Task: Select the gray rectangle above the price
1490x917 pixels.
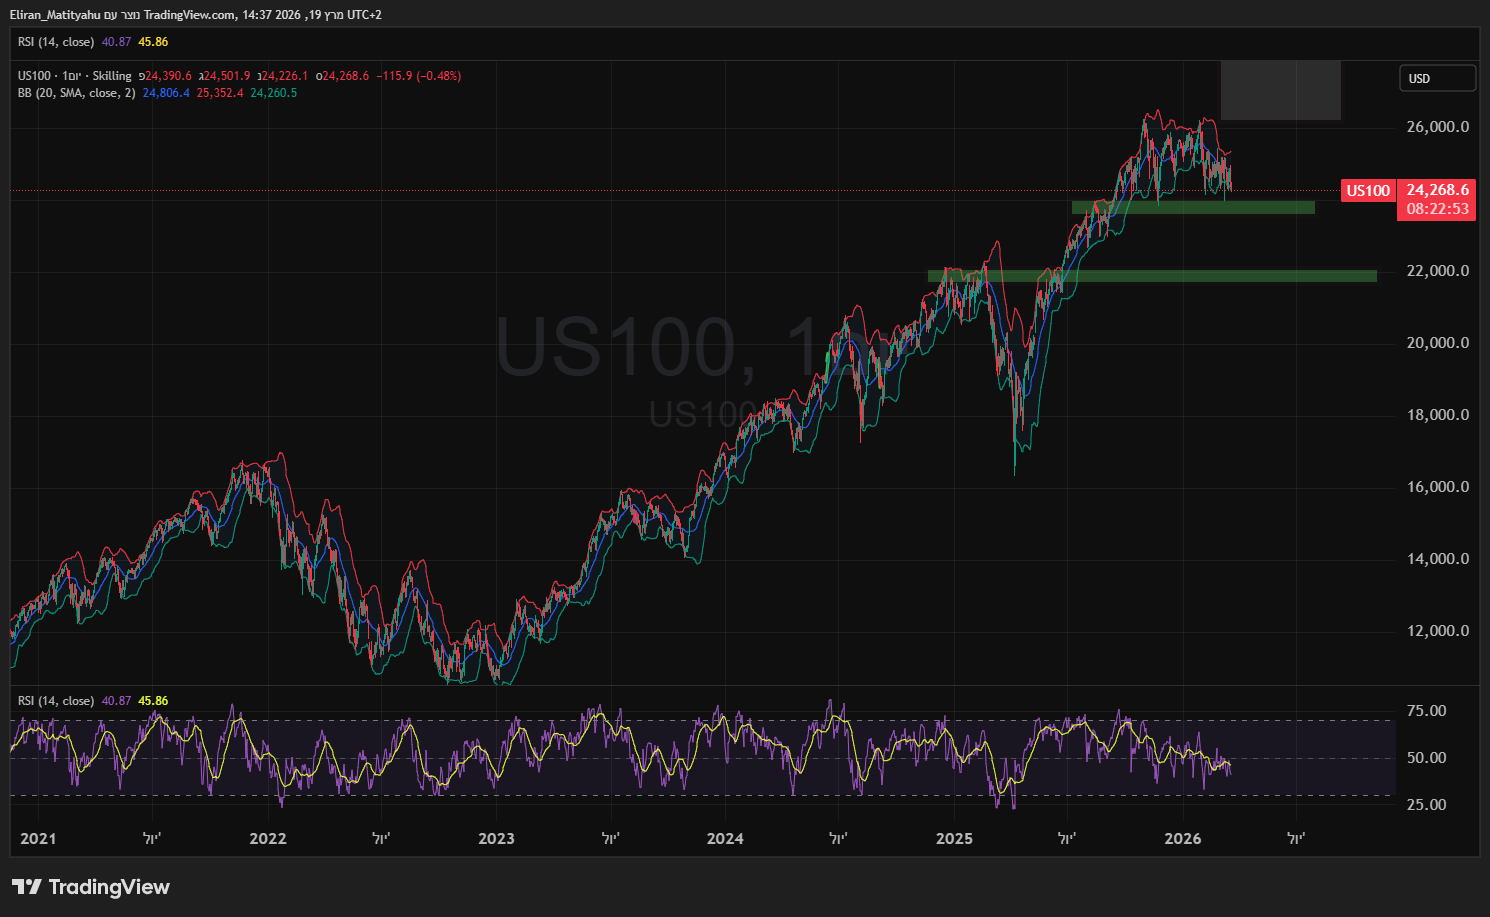Action: click(1280, 90)
